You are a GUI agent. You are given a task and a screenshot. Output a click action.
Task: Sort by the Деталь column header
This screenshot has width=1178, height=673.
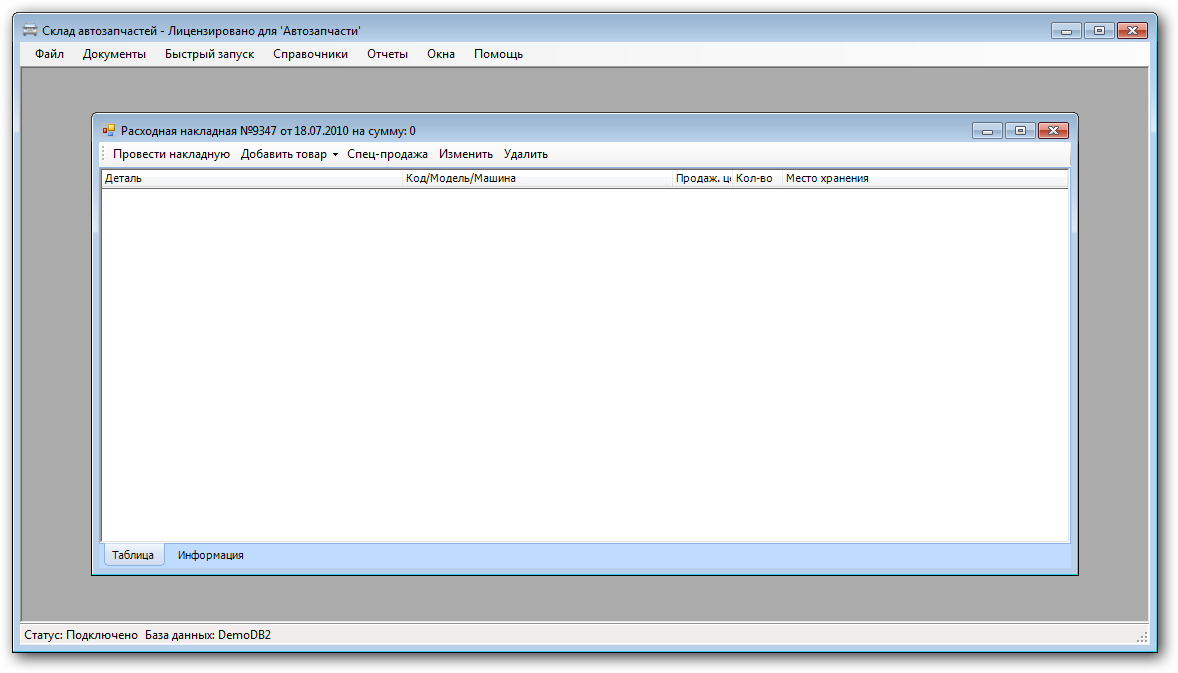[250, 179]
